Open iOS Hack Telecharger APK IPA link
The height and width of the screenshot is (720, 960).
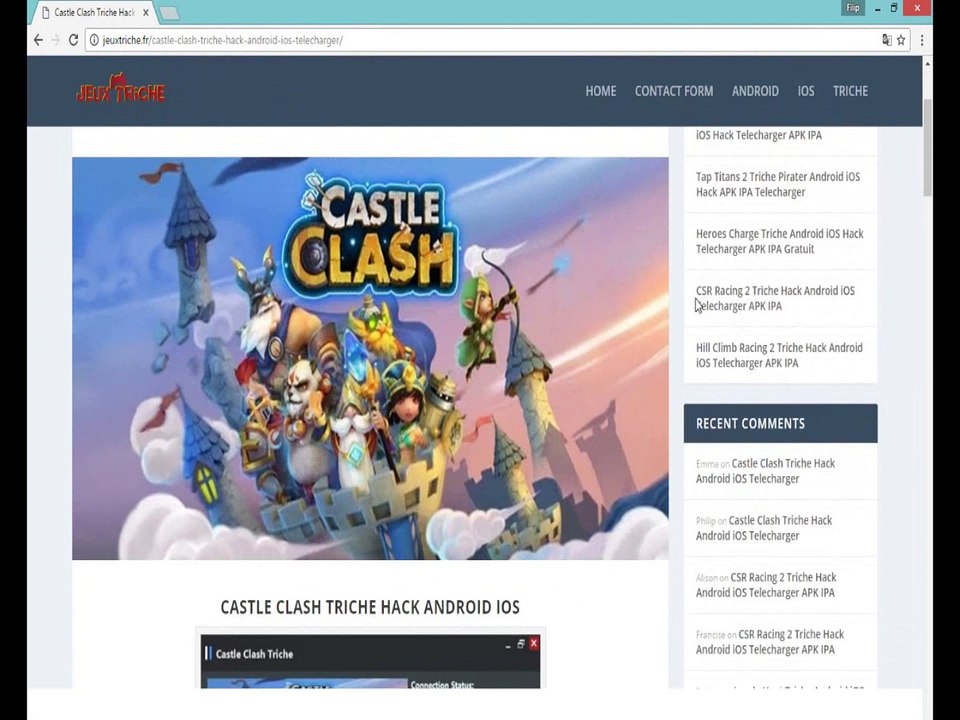[759, 135]
